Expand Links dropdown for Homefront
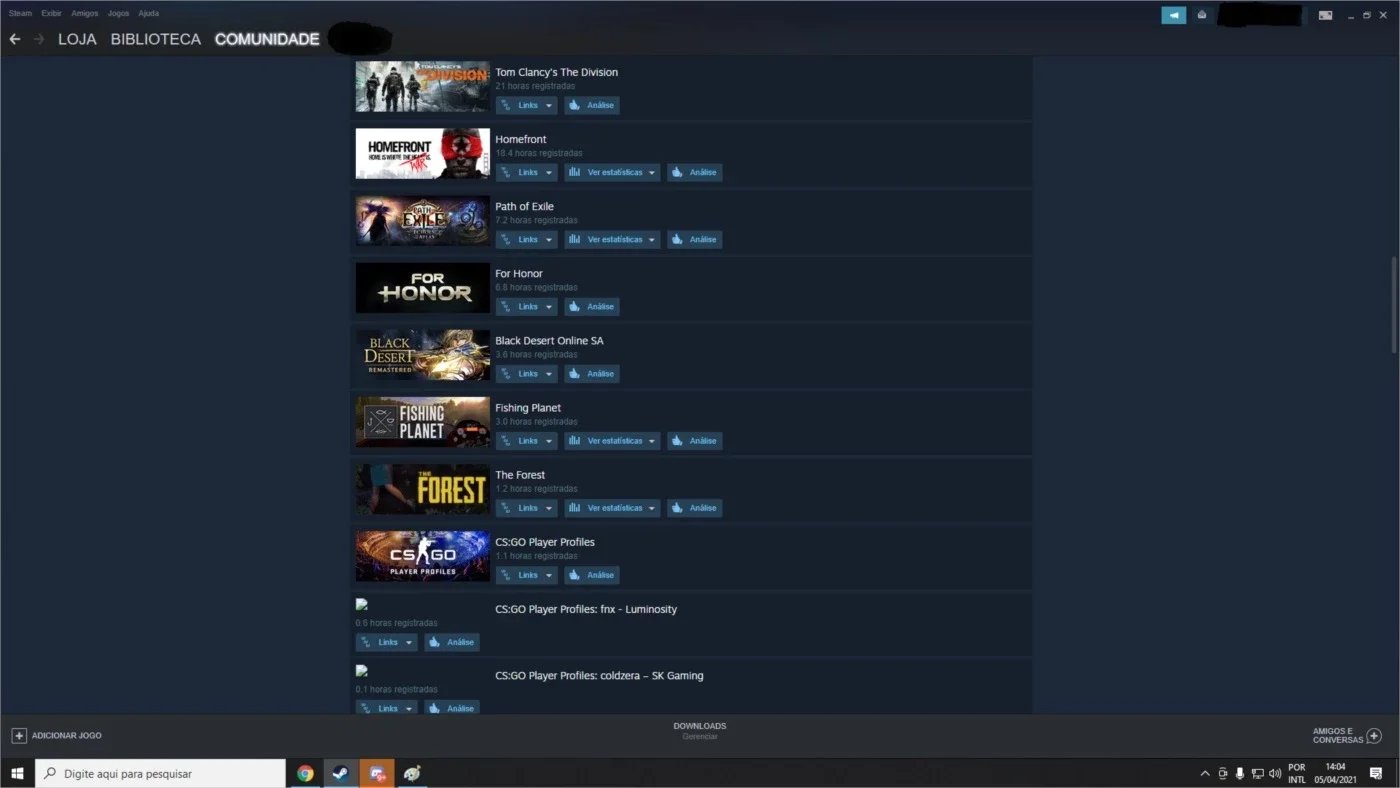 (x=526, y=172)
